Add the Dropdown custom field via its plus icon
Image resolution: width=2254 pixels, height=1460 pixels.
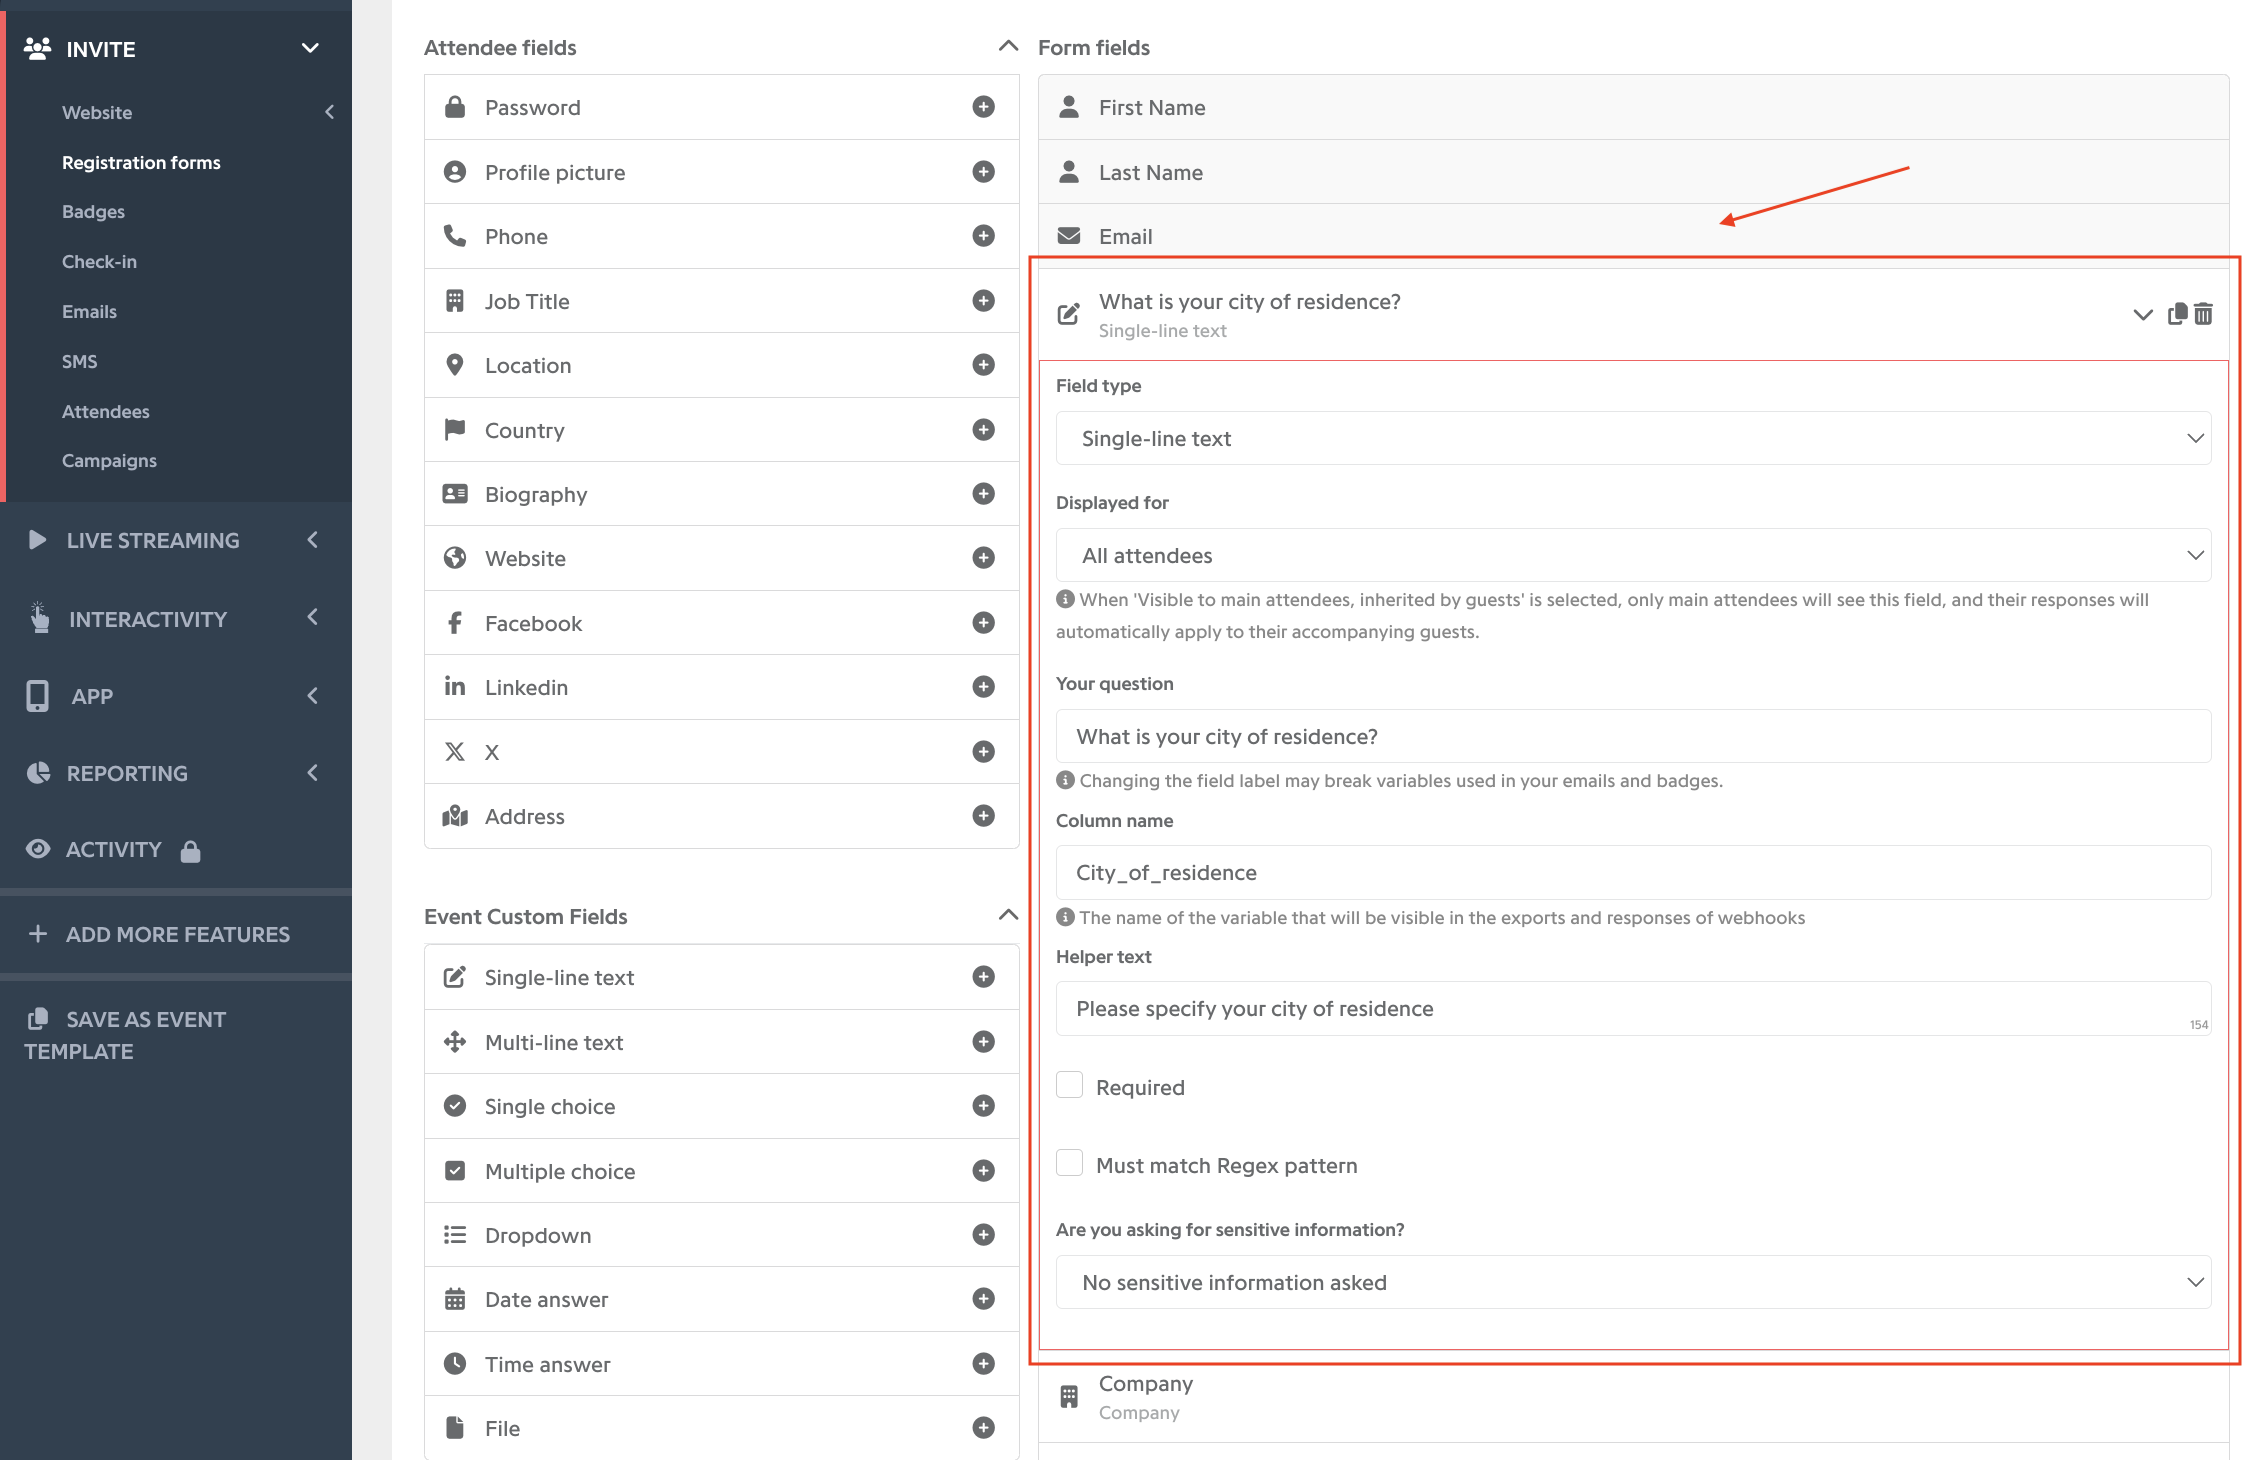(x=983, y=1235)
